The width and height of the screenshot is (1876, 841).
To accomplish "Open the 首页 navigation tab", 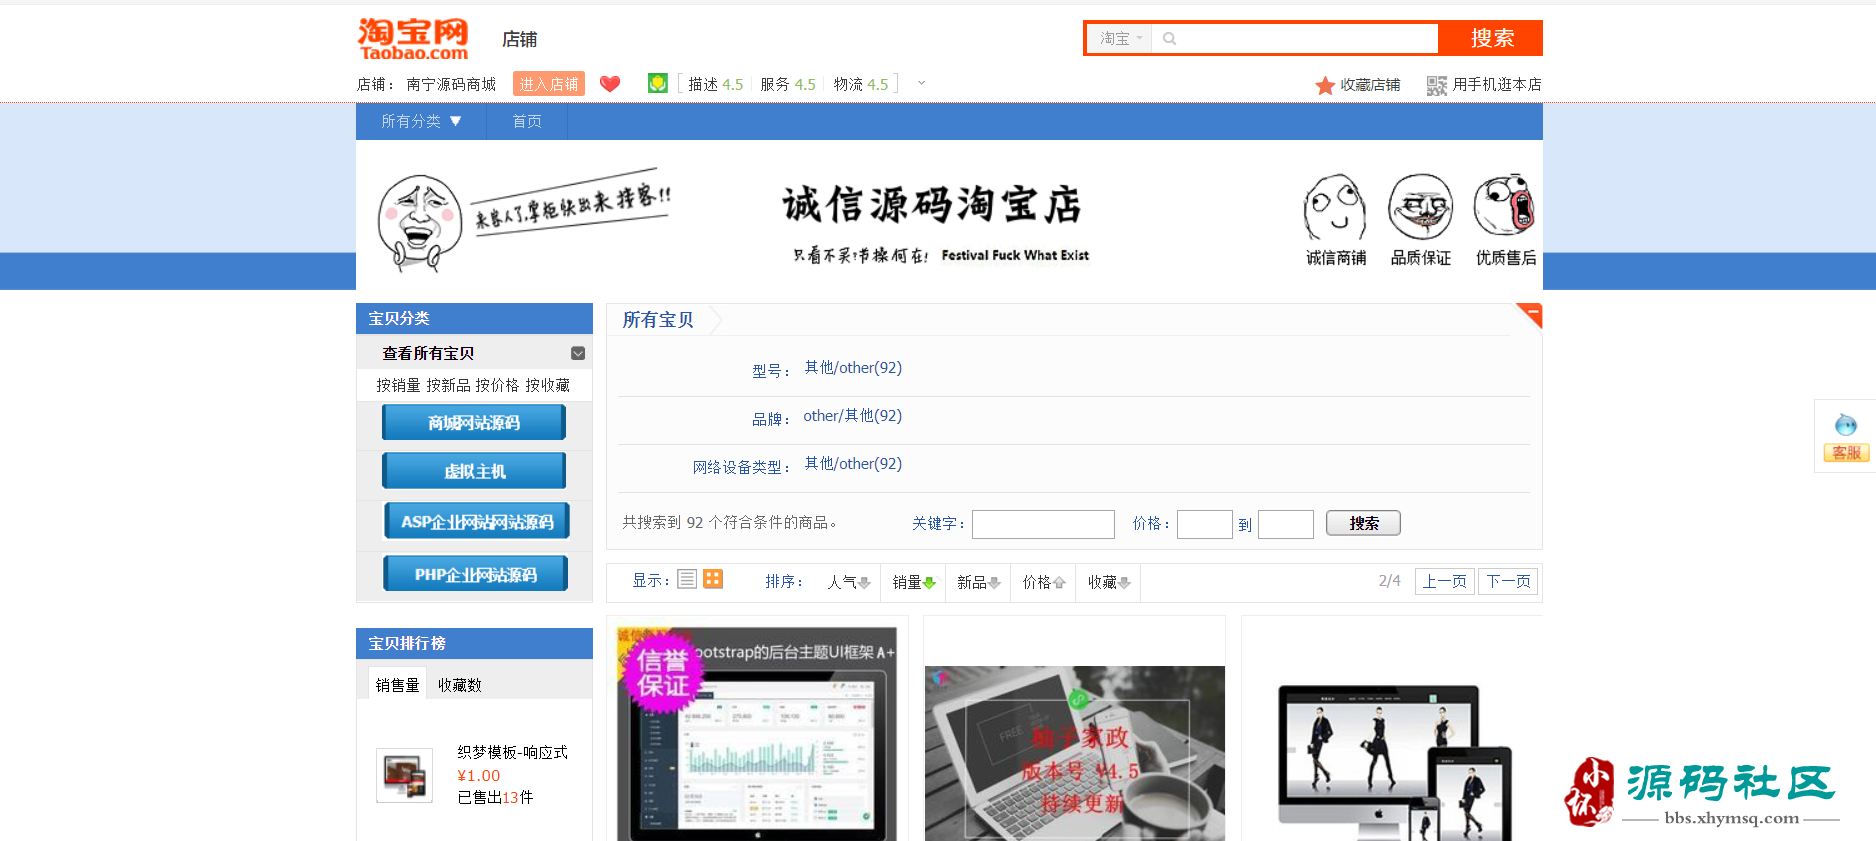I will (527, 121).
